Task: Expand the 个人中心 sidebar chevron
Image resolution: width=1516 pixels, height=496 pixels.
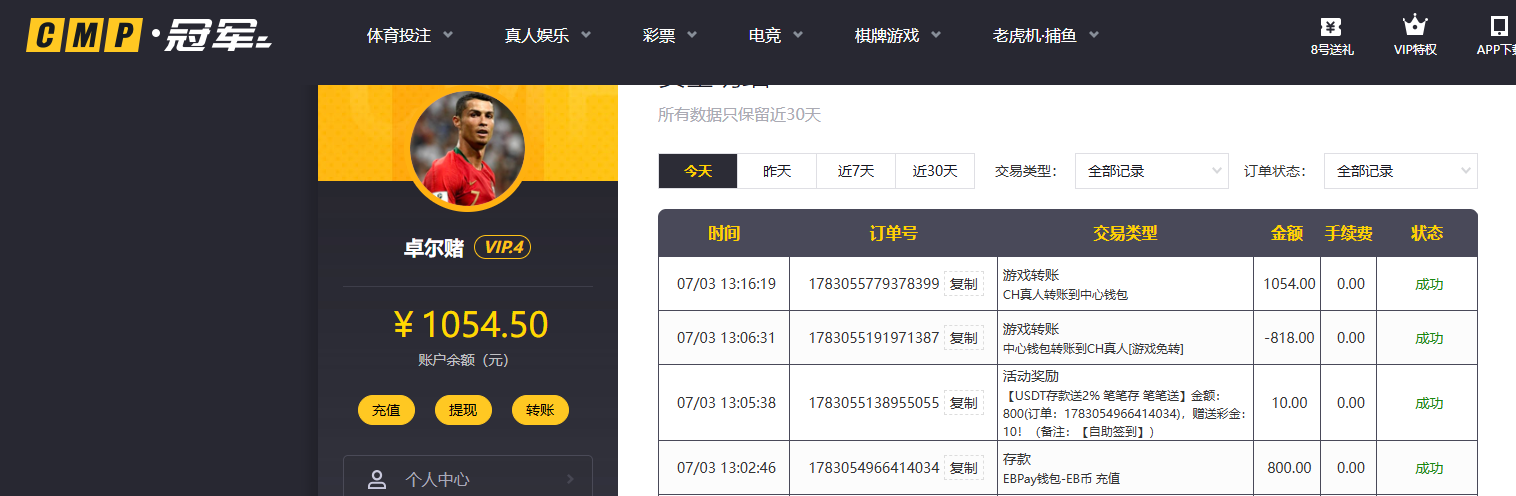Action: [x=569, y=479]
